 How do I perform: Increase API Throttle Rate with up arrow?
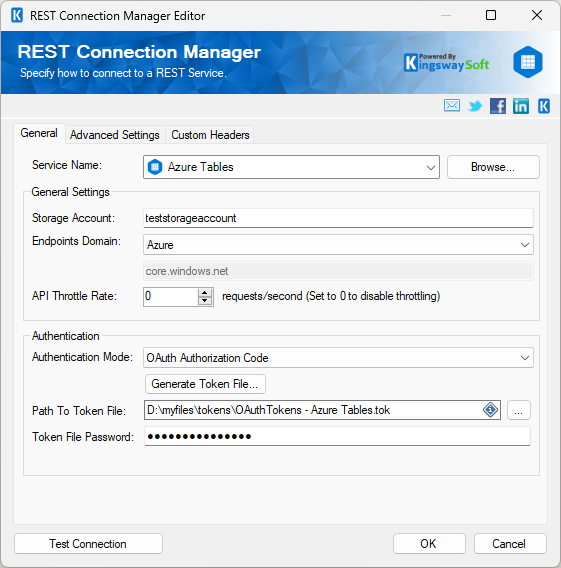[x=205, y=293]
